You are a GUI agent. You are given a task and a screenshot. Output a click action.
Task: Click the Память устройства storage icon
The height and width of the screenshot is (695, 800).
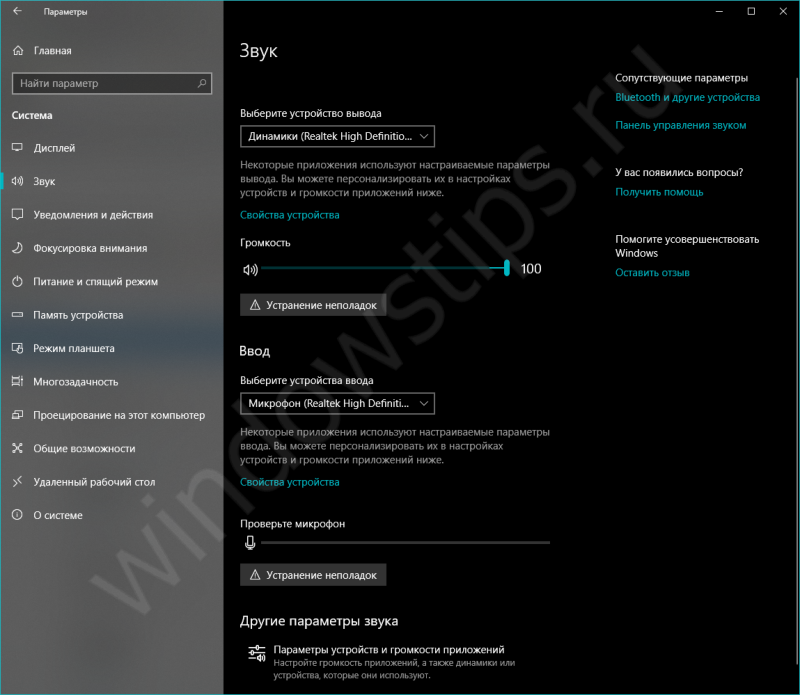17,315
